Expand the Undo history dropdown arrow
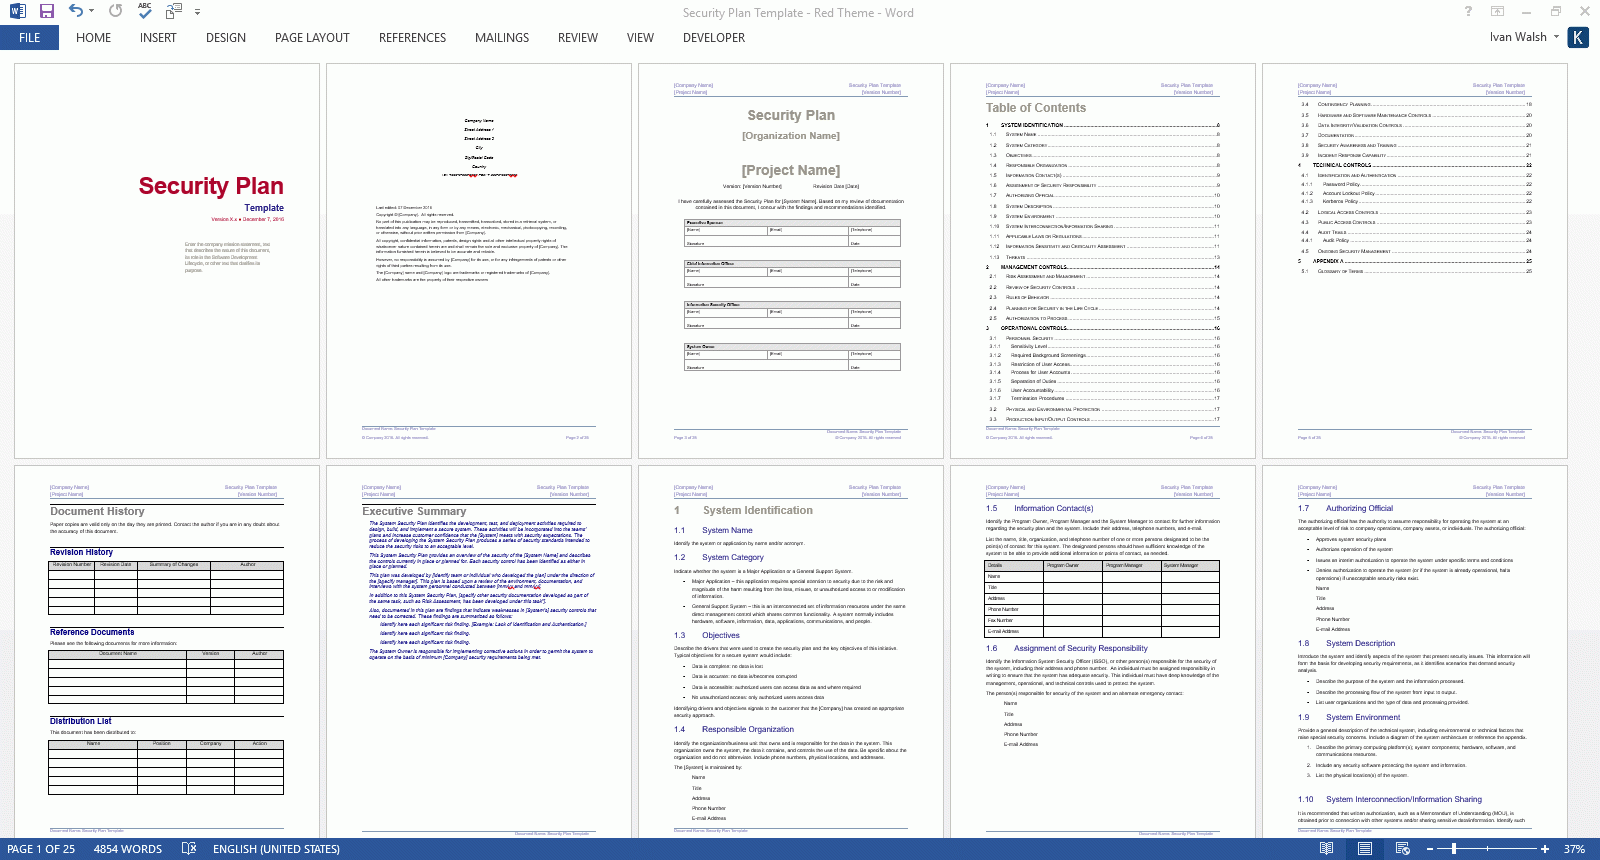Image resolution: width=1600 pixels, height=860 pixels. pos(92,12)
